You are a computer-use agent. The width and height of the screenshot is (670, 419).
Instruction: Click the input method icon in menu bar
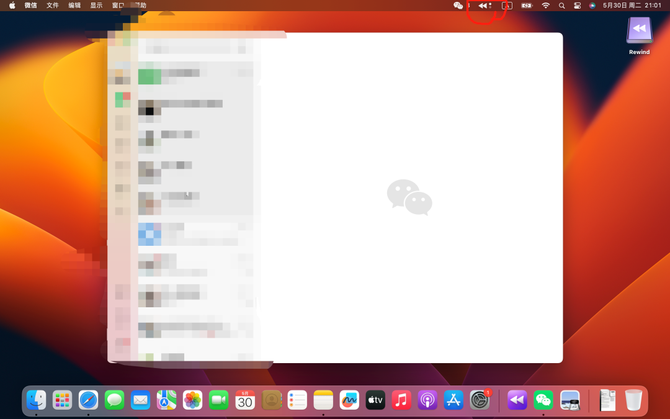point(507,6)
